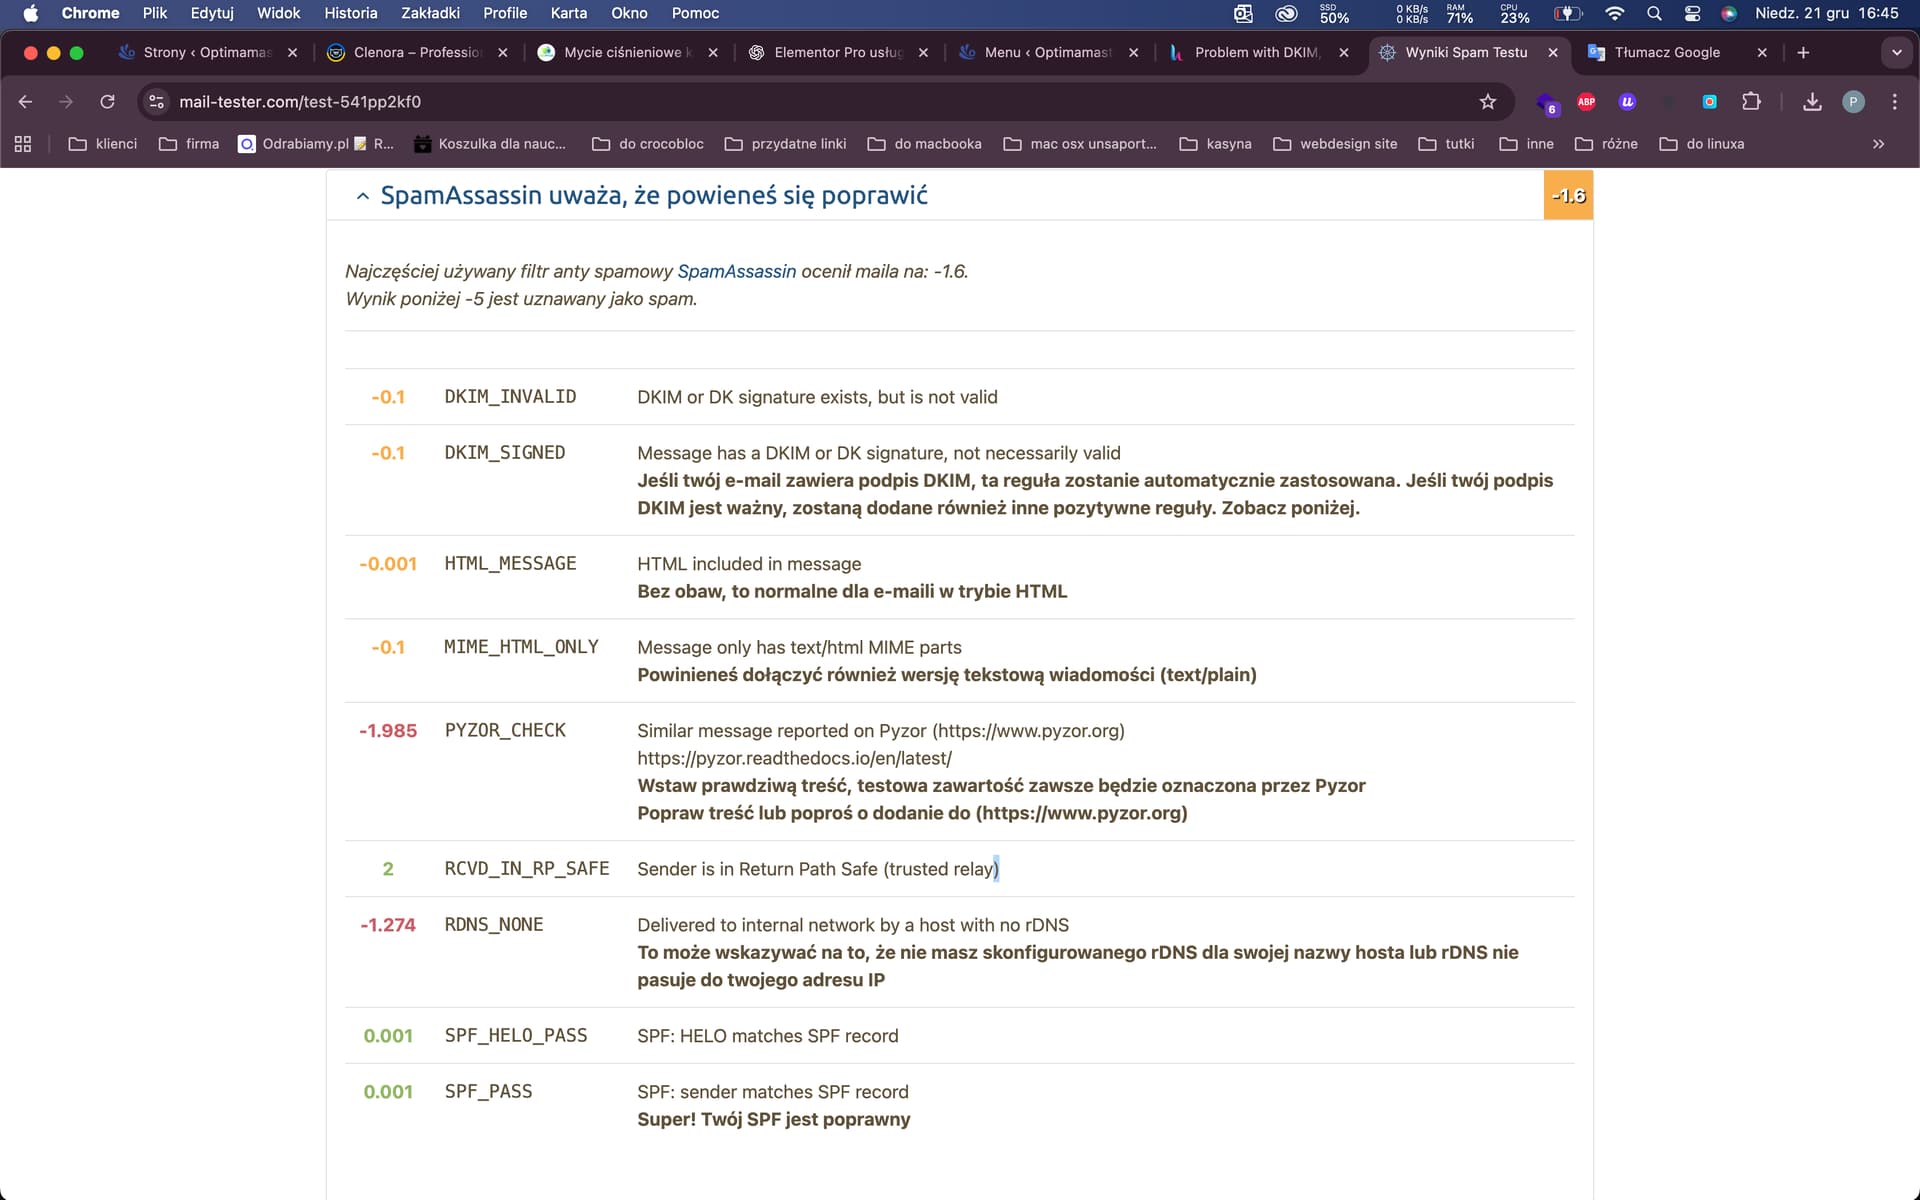Image resolution: width=1920 pixels, height=1200 pixels.
Task: Open the przydatne linki bookmarks folder
Action: [x=785, y=144]
